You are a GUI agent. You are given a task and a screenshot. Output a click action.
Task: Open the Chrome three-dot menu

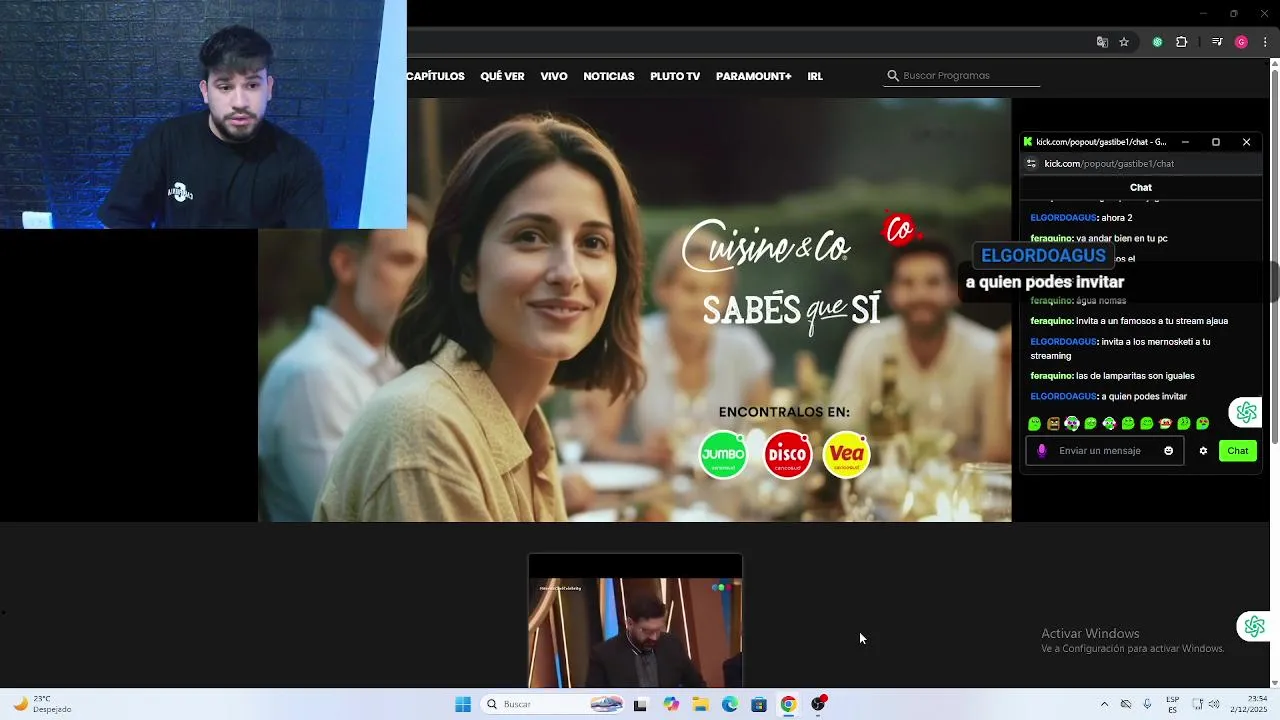(x=1265, y=42)
